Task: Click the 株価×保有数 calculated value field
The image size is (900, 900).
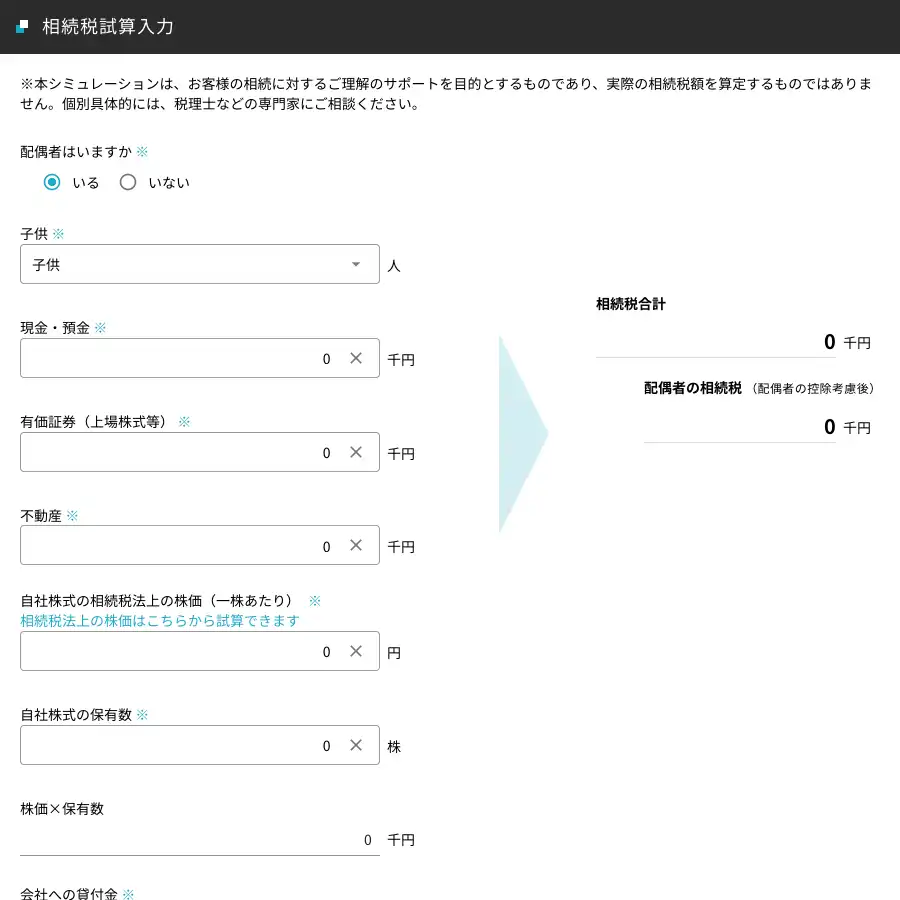Action: (200, 840)
